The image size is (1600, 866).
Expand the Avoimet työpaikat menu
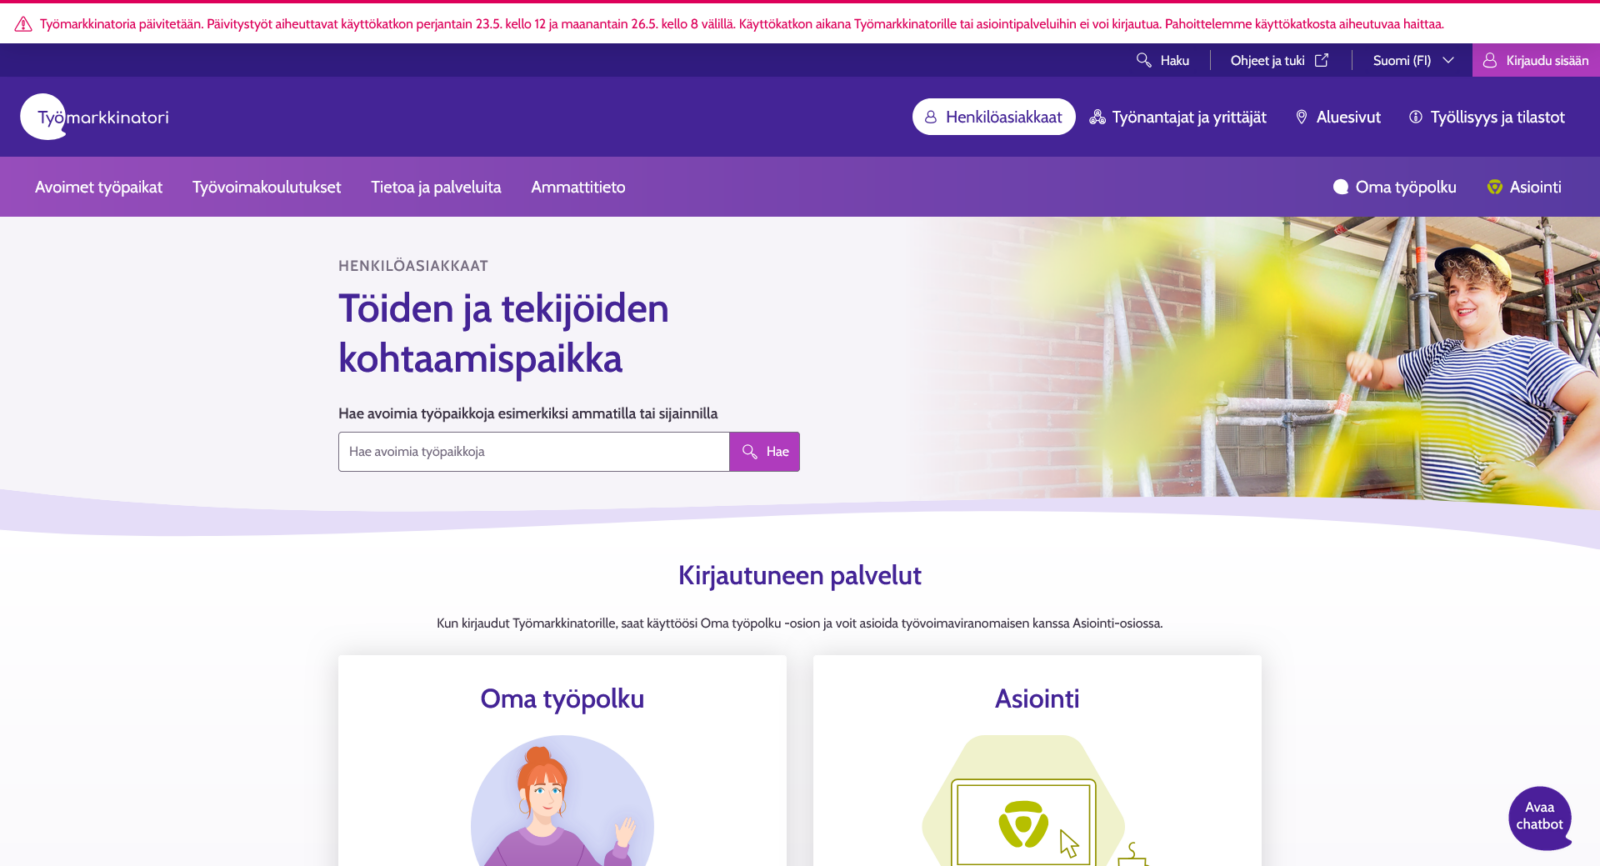99,187
